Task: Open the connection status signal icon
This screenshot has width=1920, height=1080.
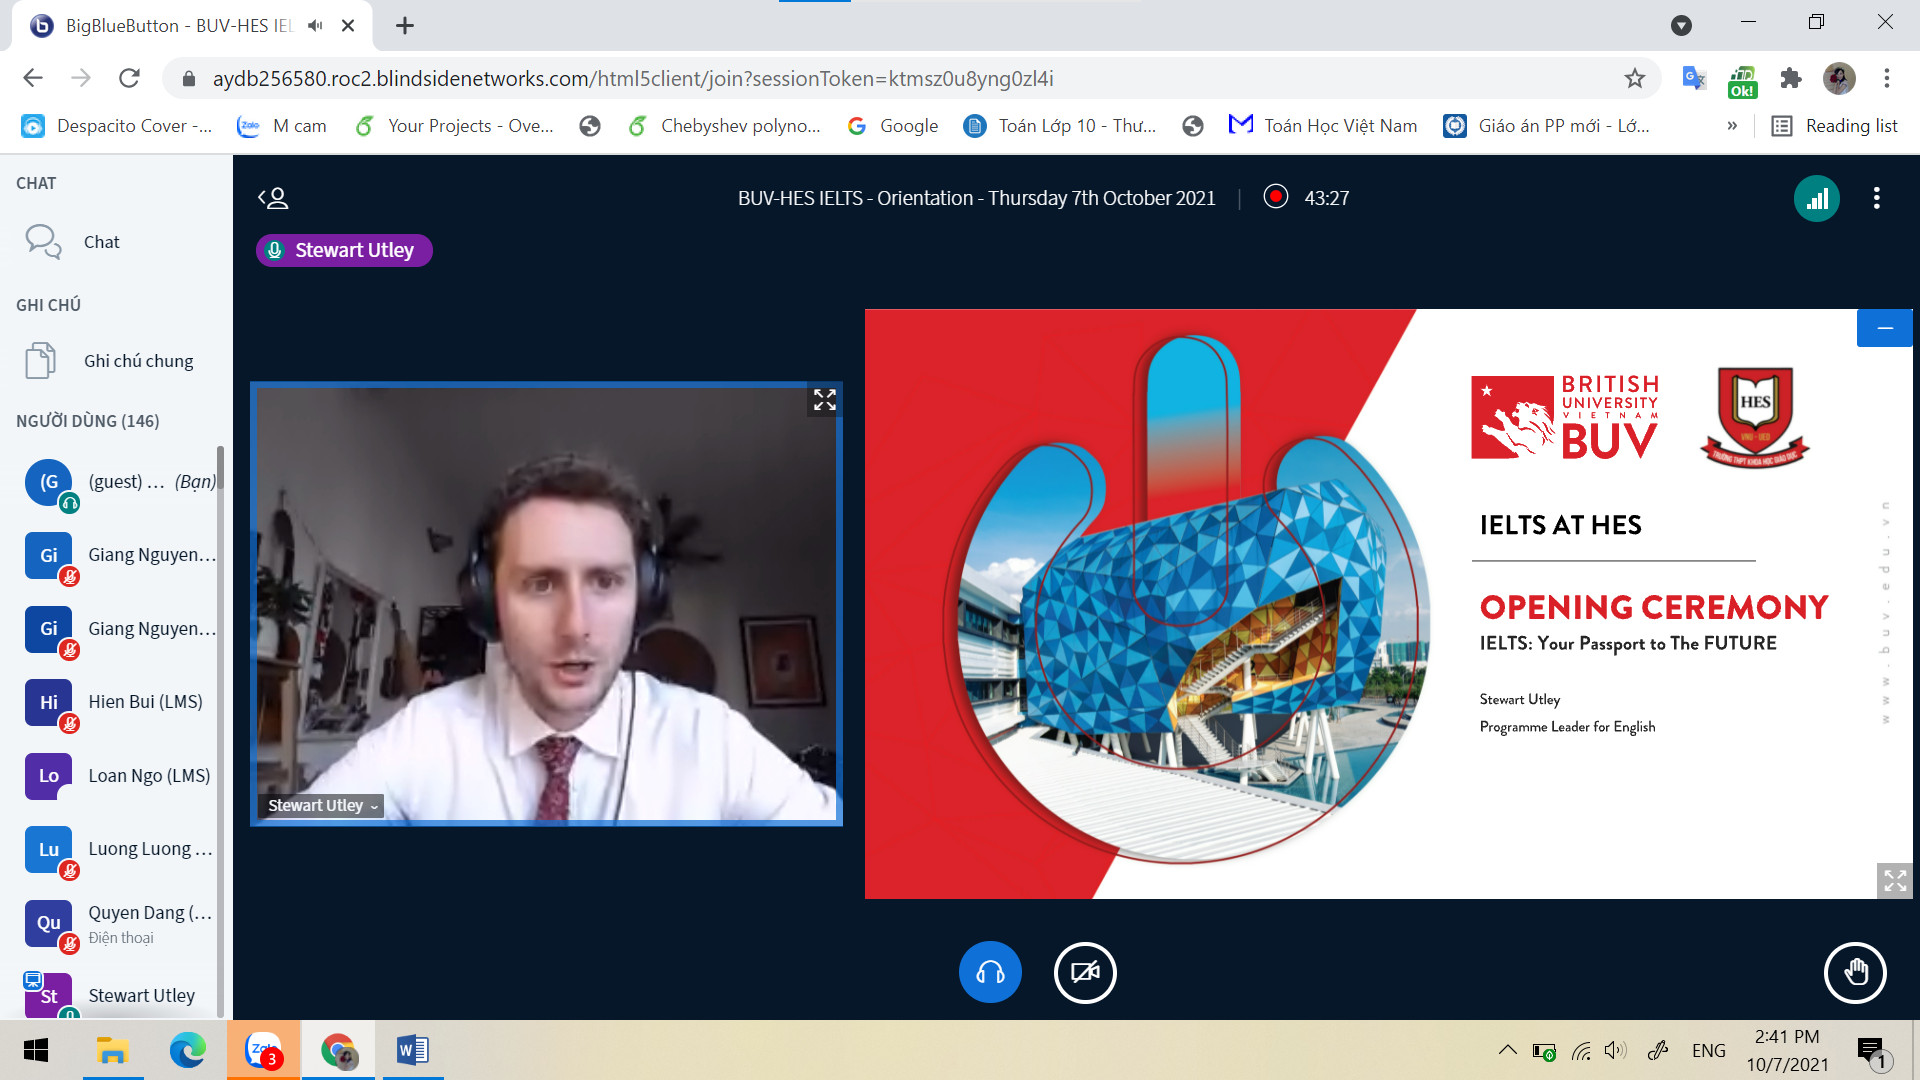Action: pyautogui.click(x=1817, y=198)
